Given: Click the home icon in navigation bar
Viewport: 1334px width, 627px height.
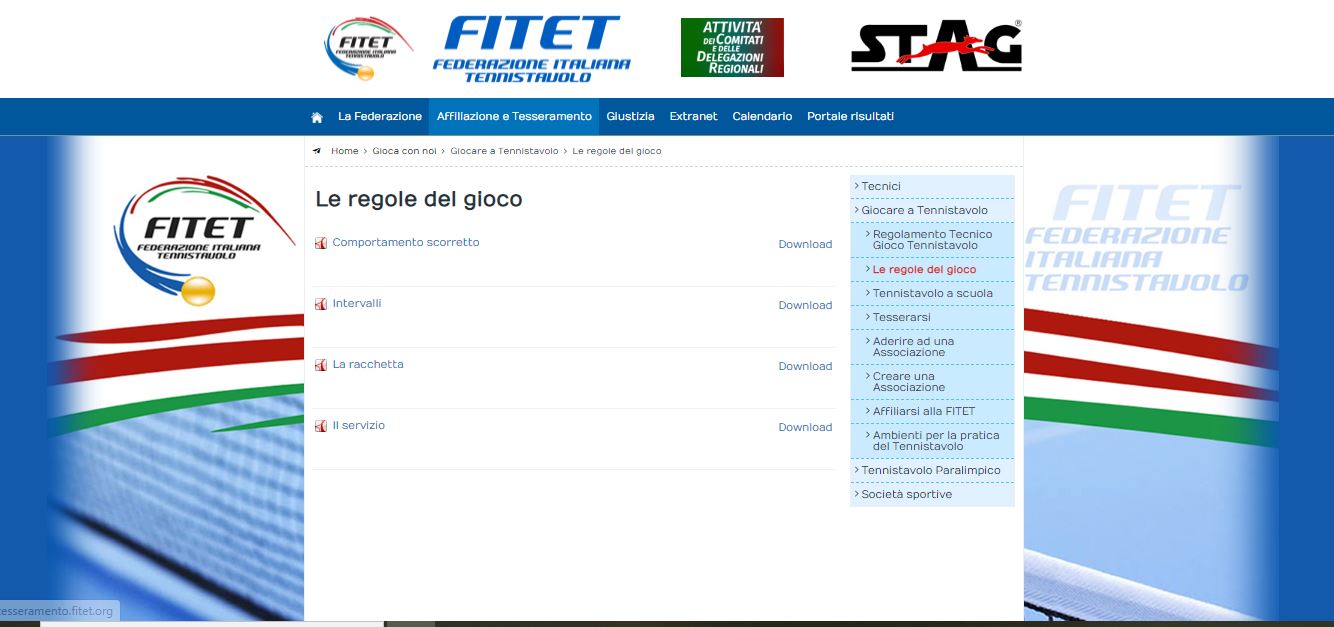Looking at the screenshot, I should [317, 117].
